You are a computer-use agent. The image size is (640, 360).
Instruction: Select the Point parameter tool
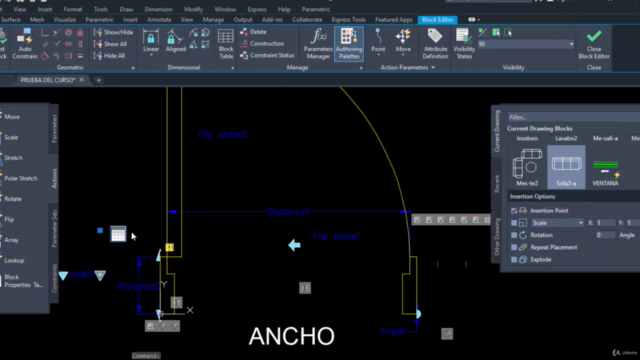point(378,42)
